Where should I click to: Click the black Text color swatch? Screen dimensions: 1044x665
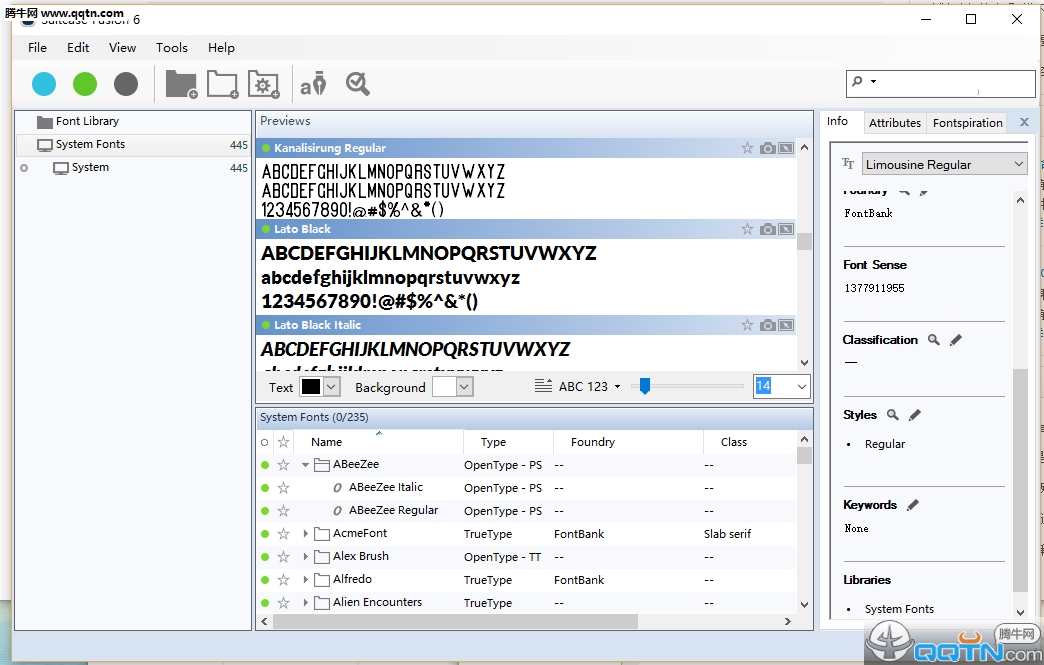tap(311, 387)
